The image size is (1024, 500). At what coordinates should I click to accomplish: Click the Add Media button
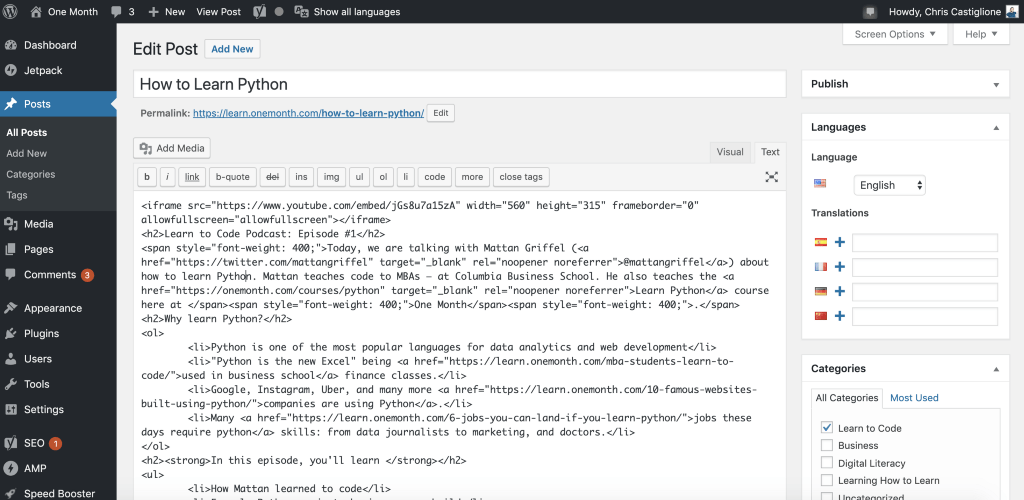(172, 148)
